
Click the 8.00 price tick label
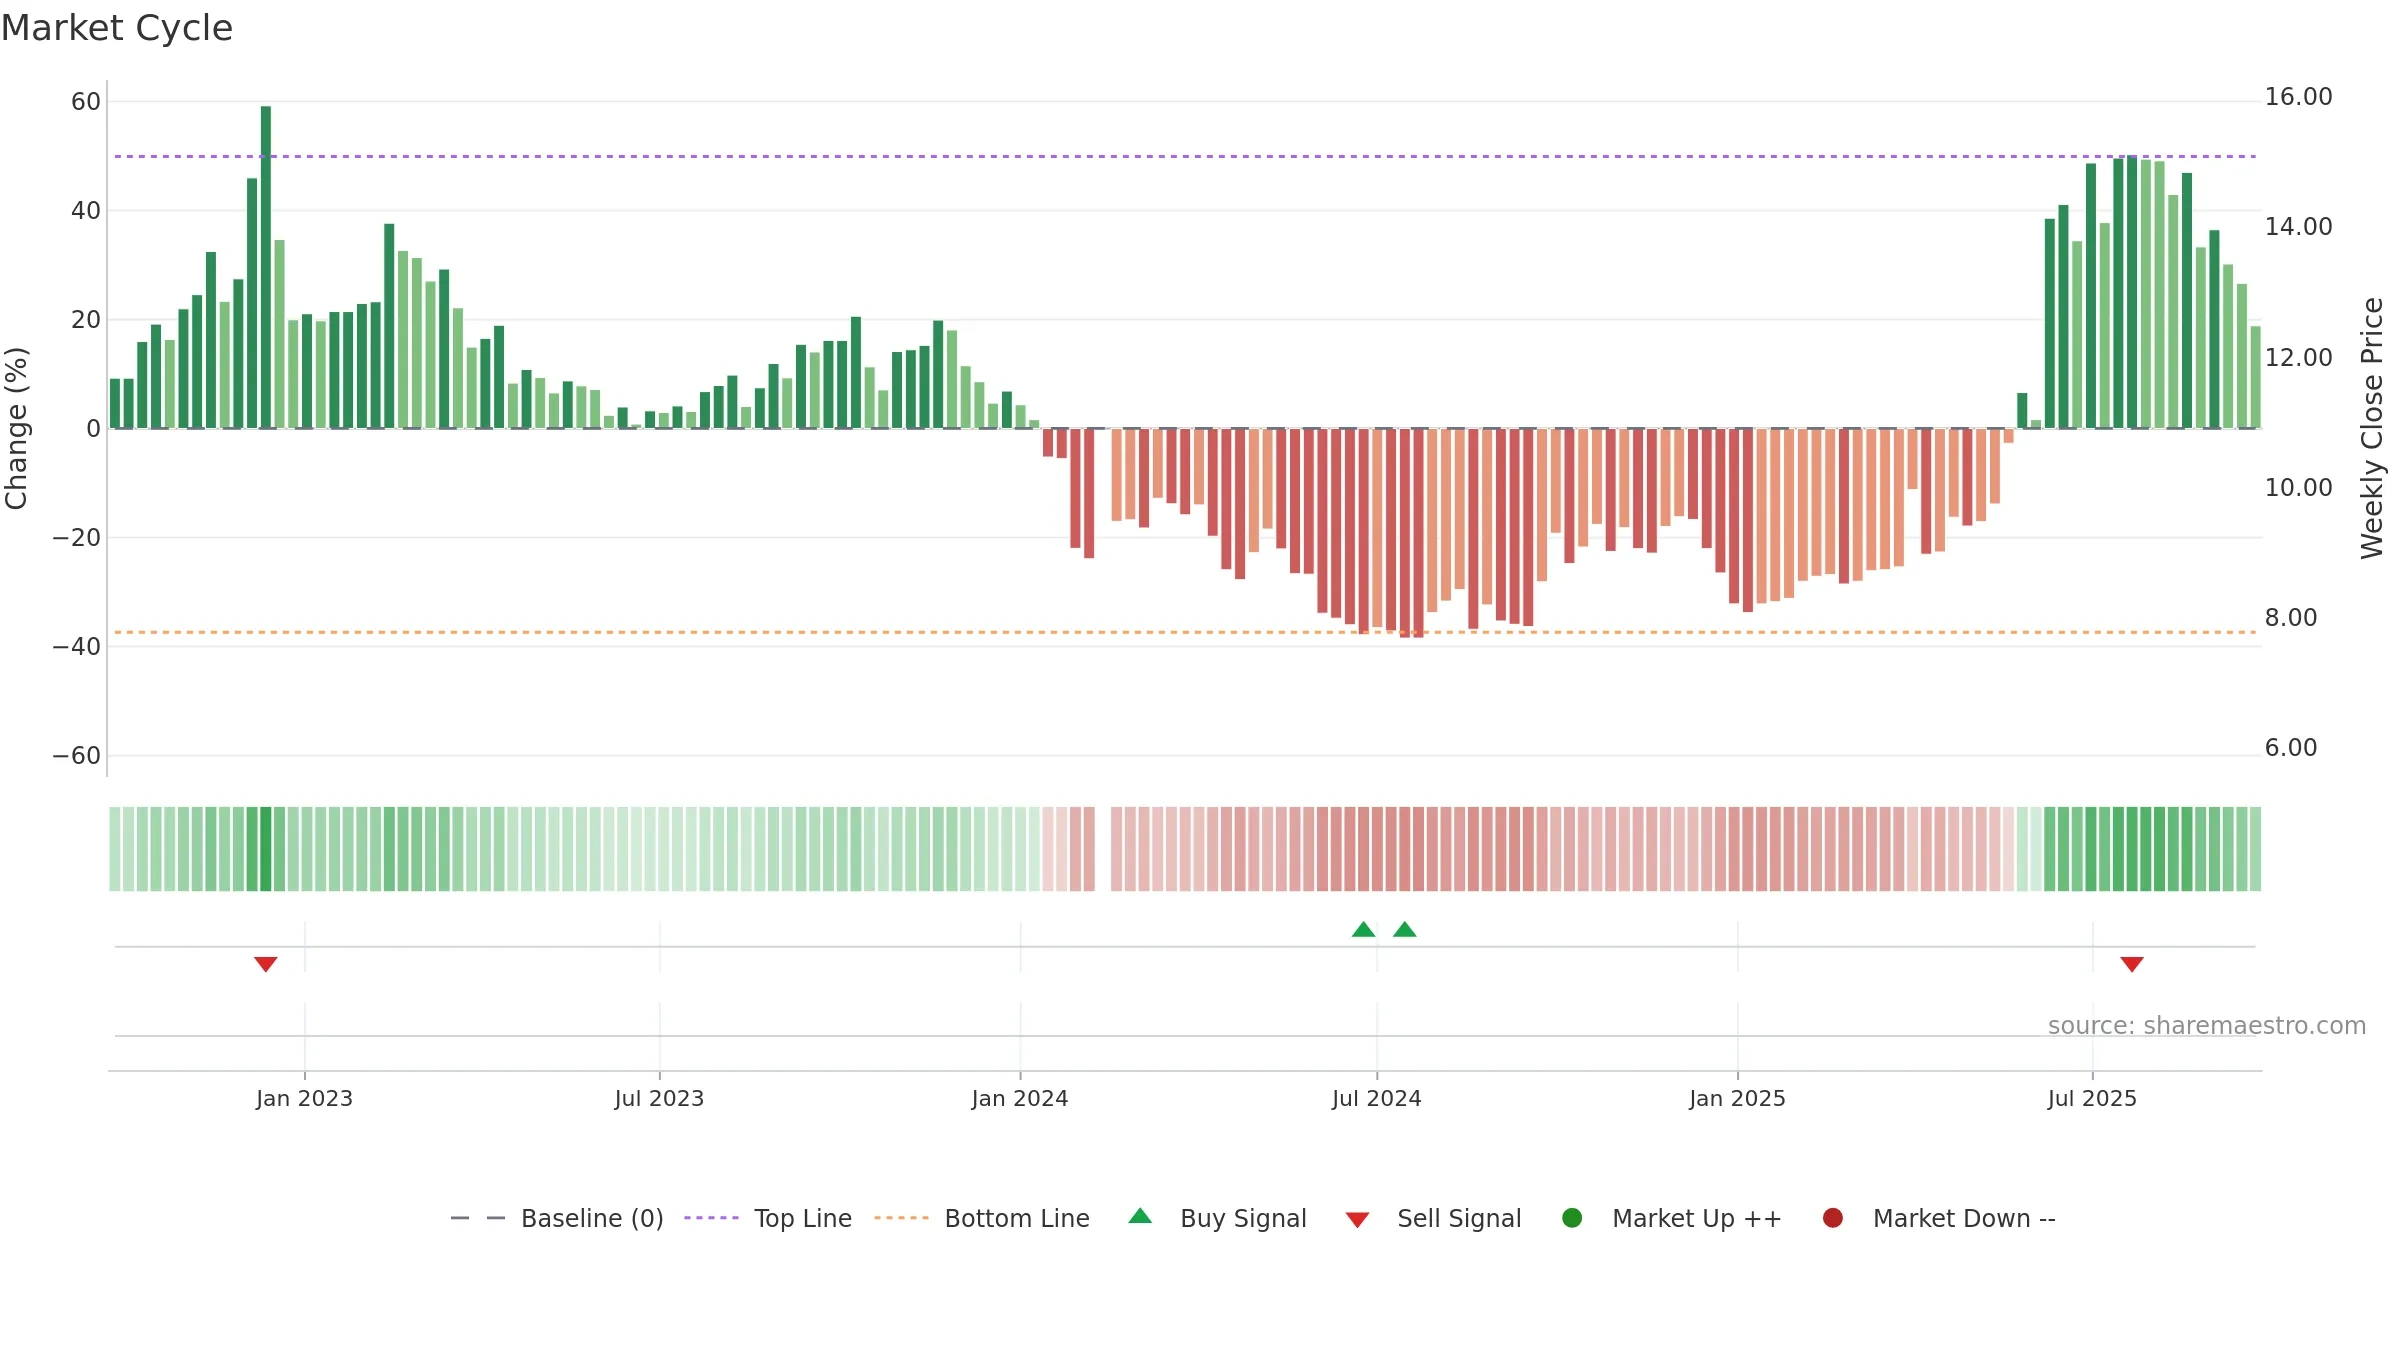click(x=2291, y=618)
